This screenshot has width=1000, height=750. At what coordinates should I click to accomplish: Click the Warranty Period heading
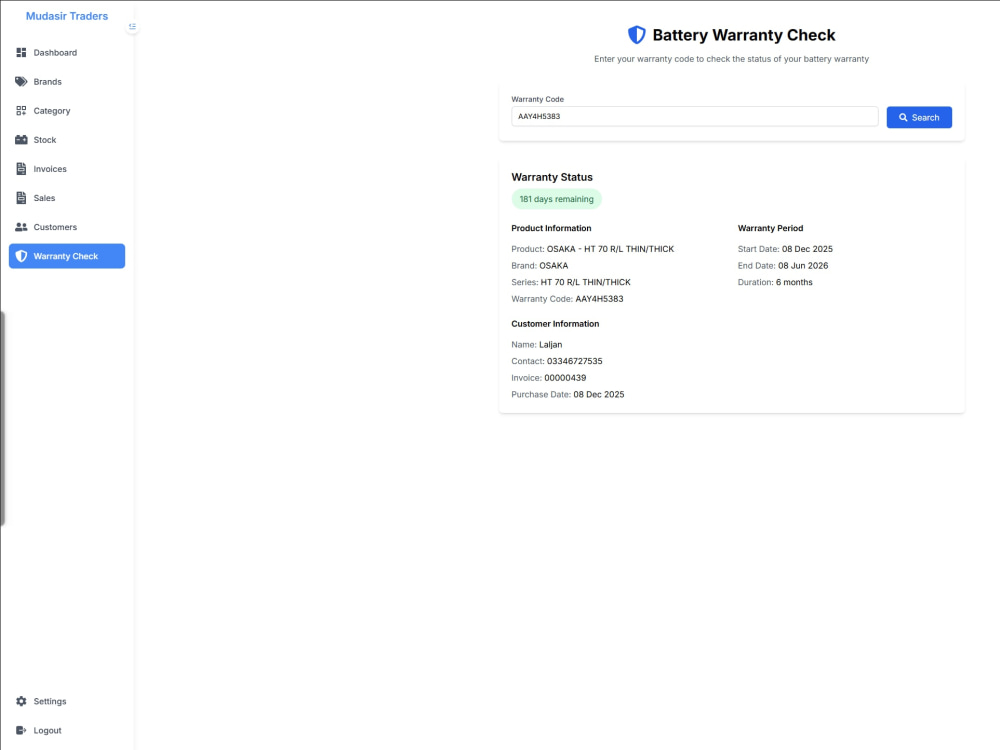(770, 228)
